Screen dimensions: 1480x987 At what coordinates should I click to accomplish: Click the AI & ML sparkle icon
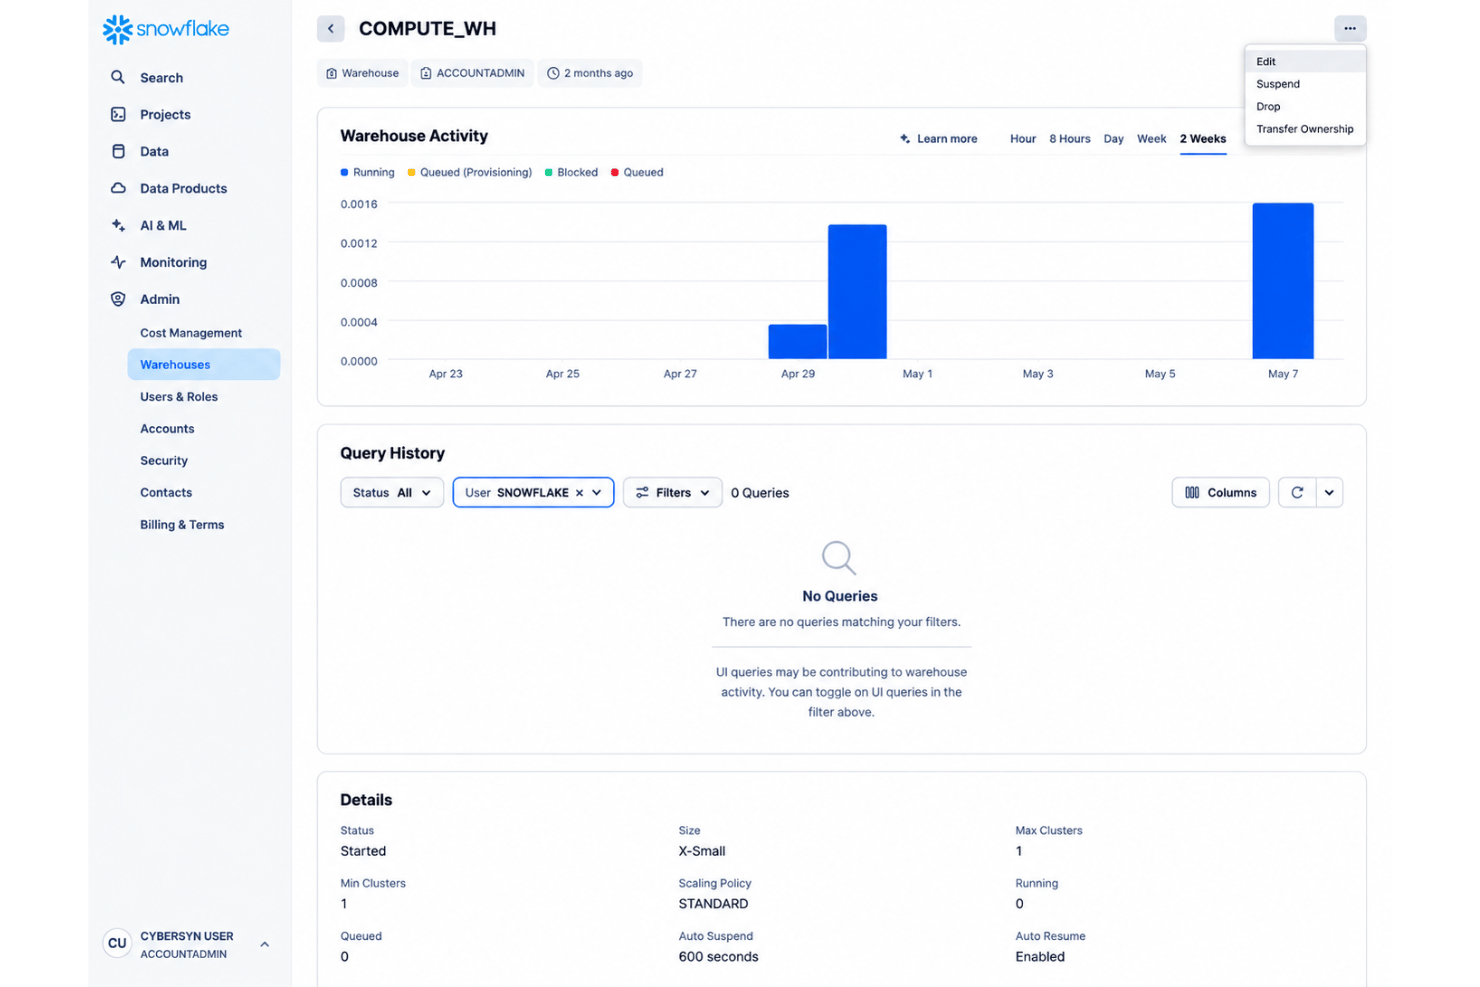click(x=118, y=225)
